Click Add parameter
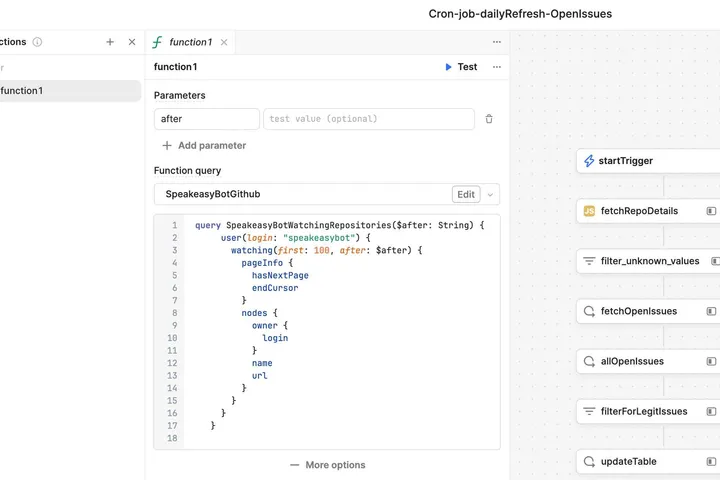This screenshot has width=720, height=480. pyautogui.click(x=204, y=146)
